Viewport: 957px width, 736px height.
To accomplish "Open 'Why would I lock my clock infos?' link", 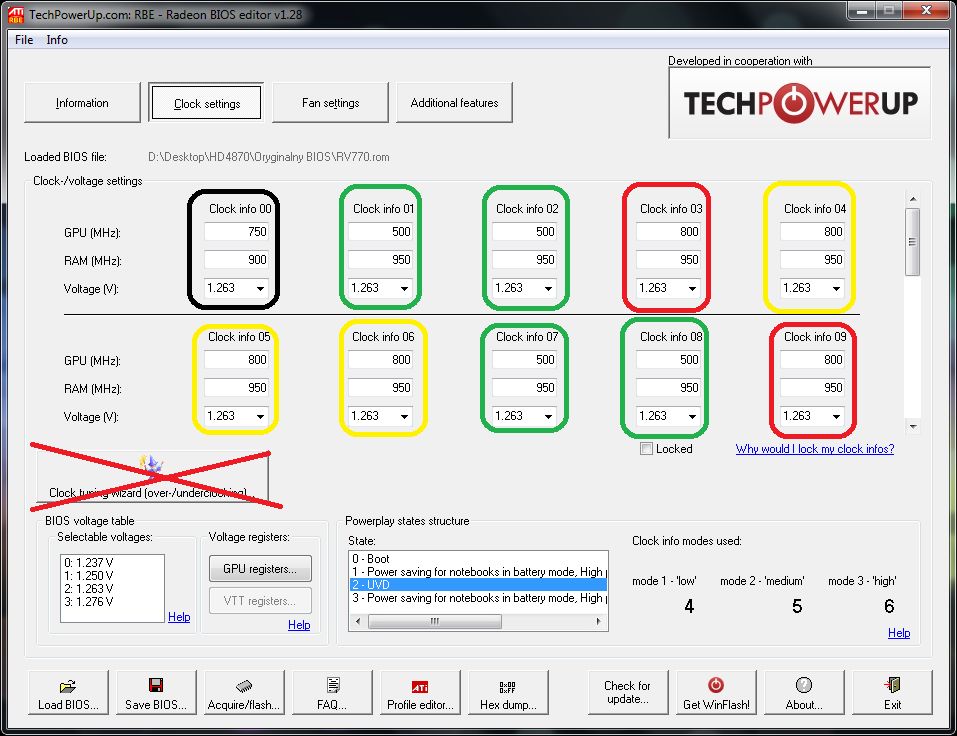I will click(815, 449).
